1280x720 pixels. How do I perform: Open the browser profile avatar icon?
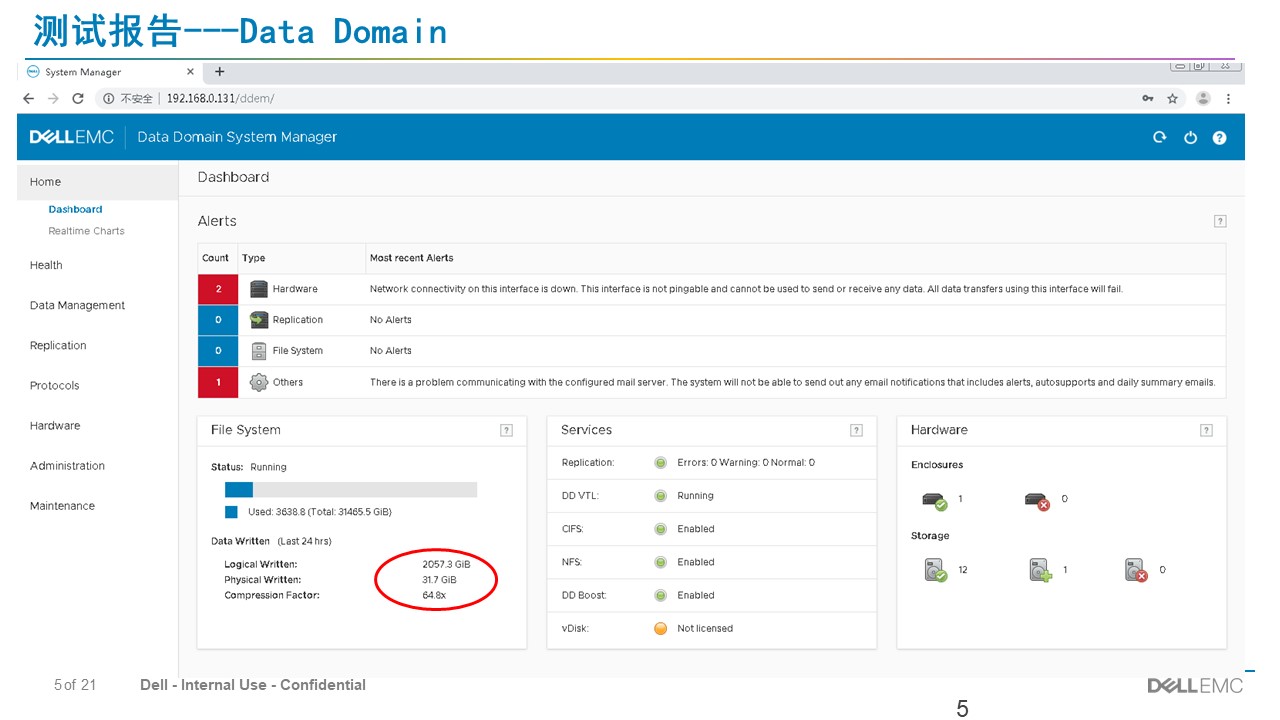tap(1203, 98)
